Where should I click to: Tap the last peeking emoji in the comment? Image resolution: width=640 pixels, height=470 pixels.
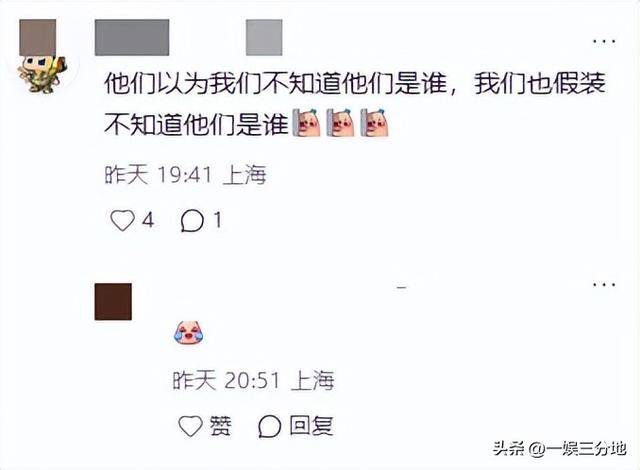pos(374,123)
